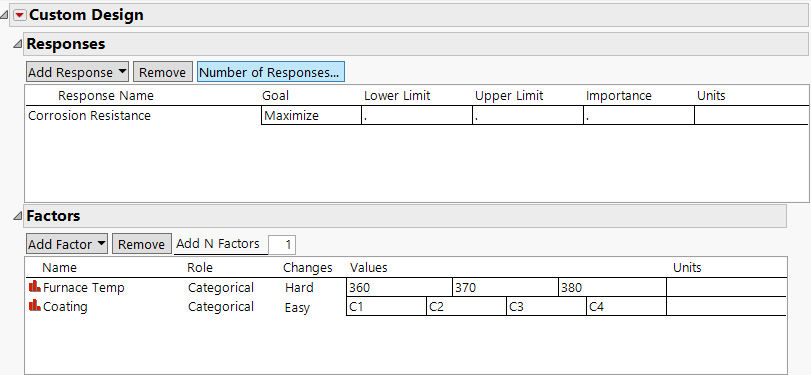Edit the Add N Factors number field
This screenshot has height=375, width=811.
(x=282, y=245)
